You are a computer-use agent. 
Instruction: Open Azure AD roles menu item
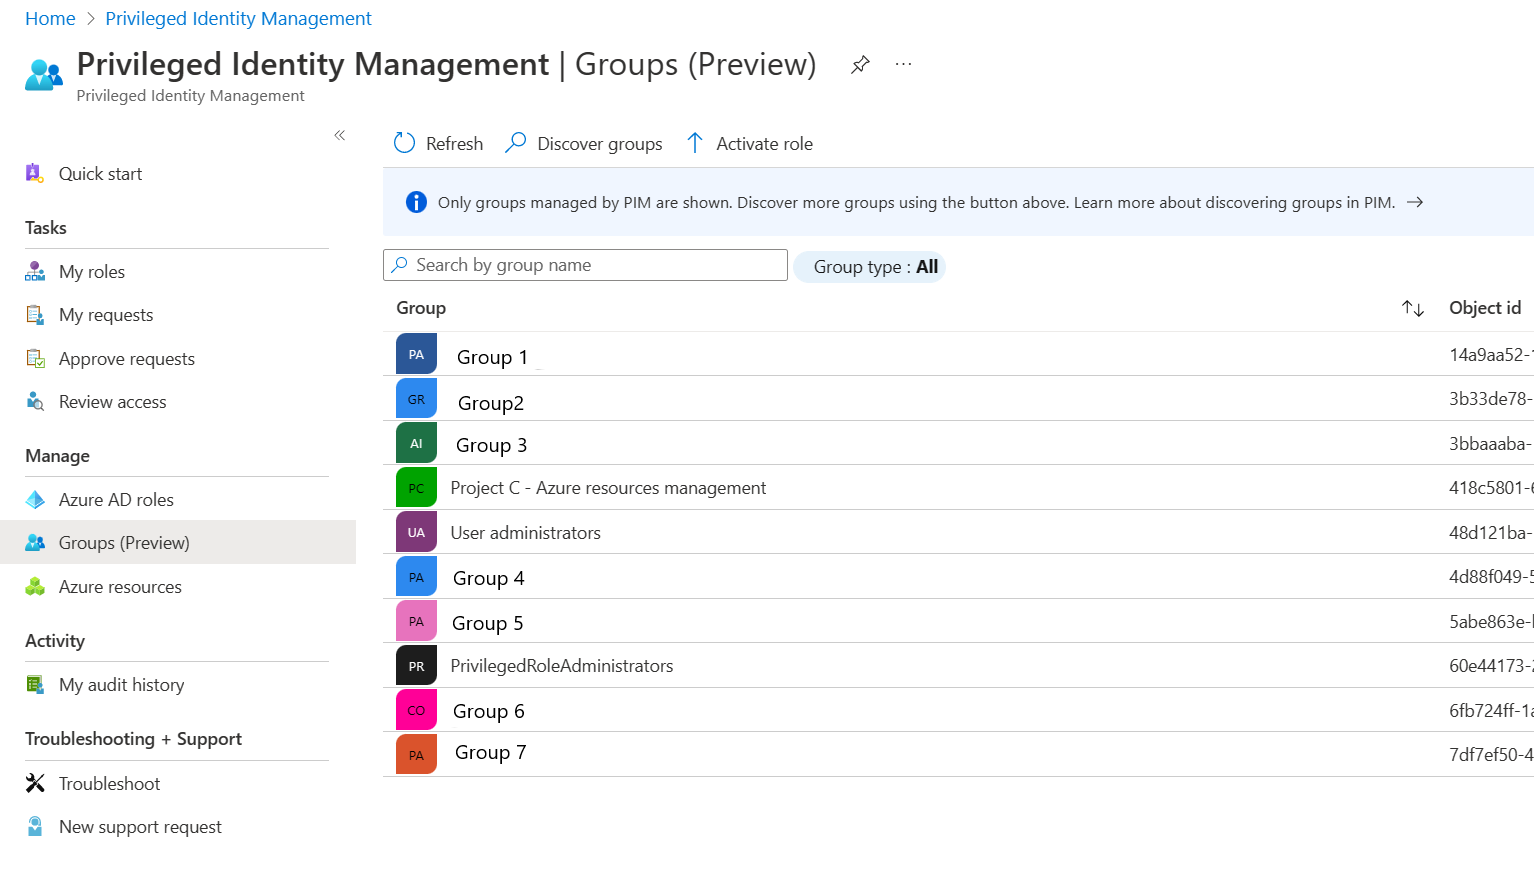coord(116,500)
